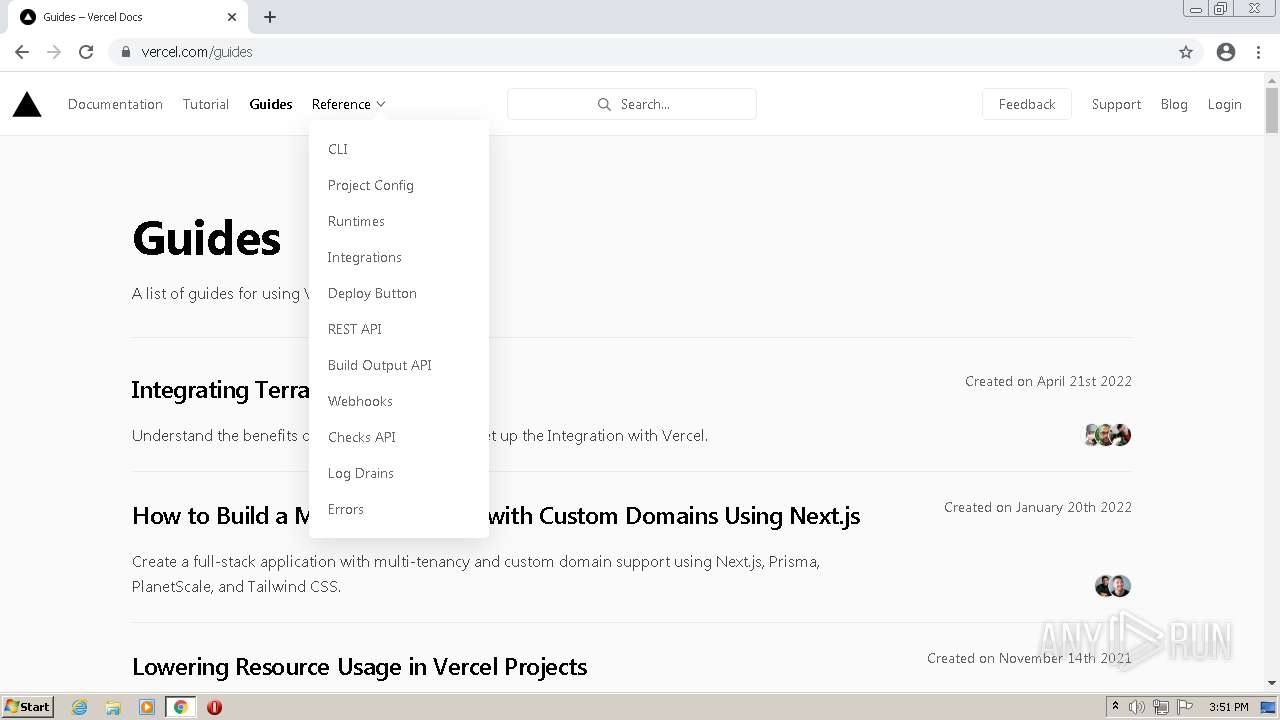Open the Chrome profile avatar icon

1226,52
